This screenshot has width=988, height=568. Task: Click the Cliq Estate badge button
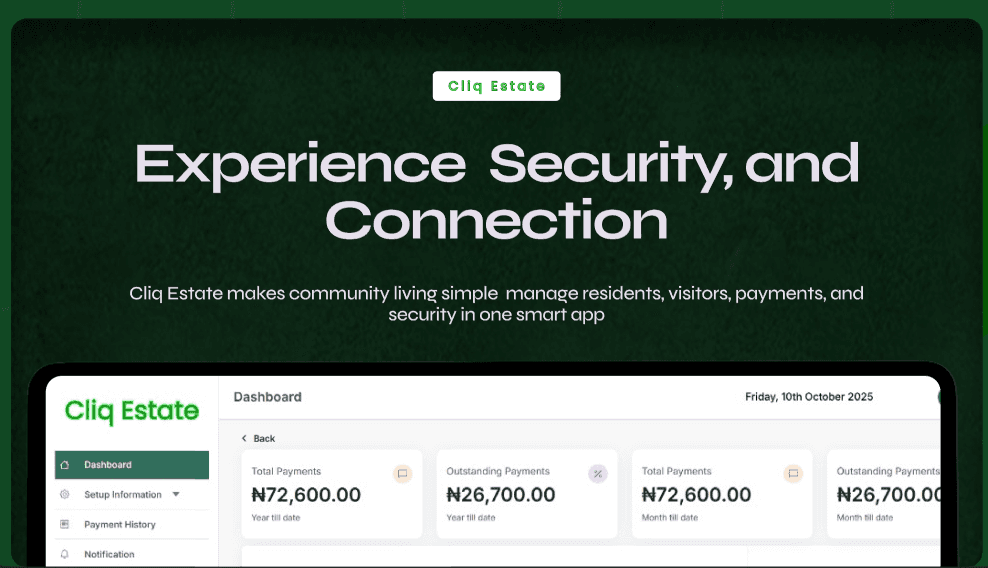click(x=497, y=86)
